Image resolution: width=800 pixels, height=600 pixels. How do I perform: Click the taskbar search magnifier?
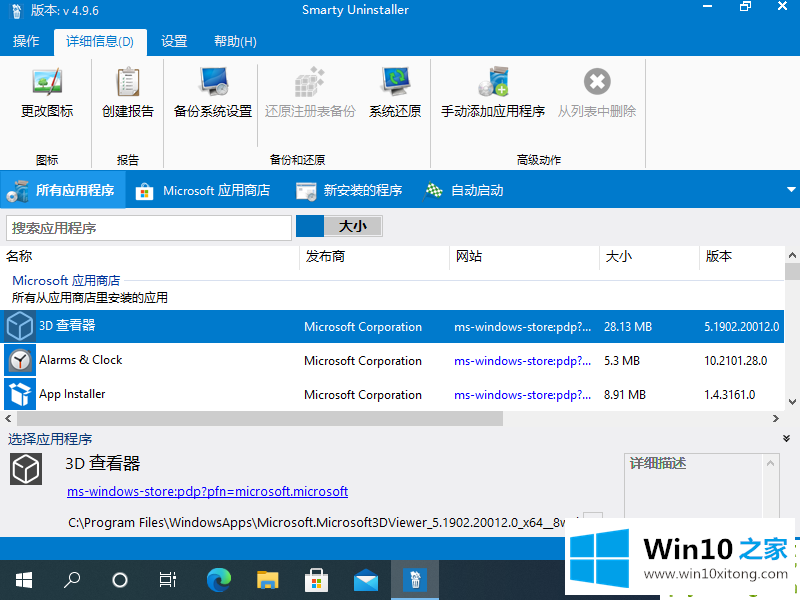(71, 580)
